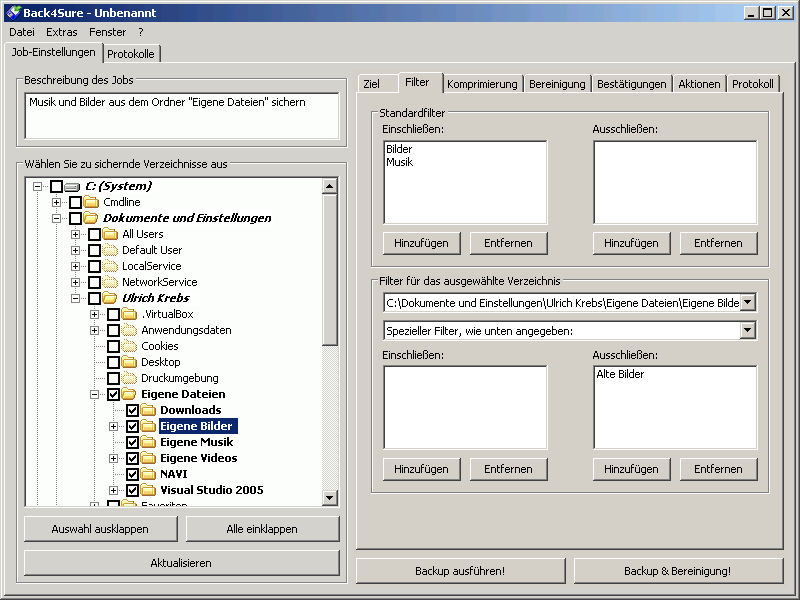Open the directory path dropdown
Viewport: 800px width, 600px height.
coord(747,302)
